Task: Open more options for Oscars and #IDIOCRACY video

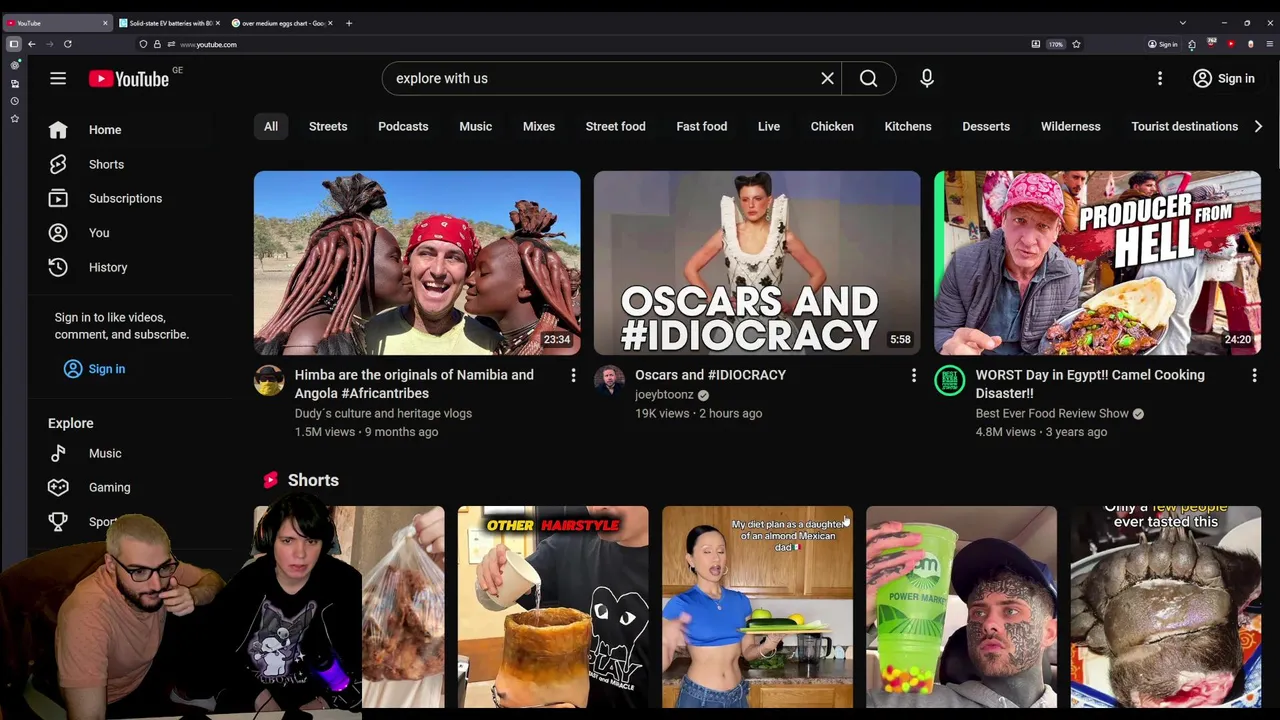Action: (x=913, y=375)
